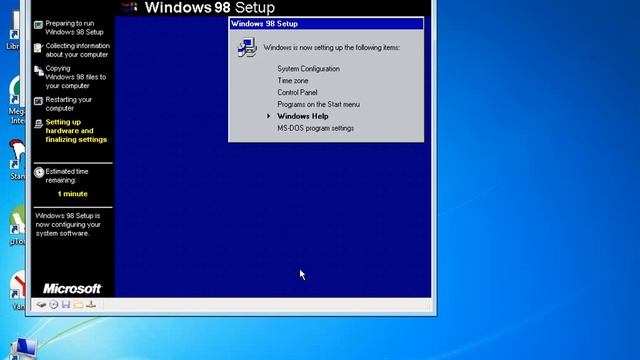Click the CD drive icon in VM status bar
Image resolution: width=640 pixels, height=360 pixels.
click(54, 304)
